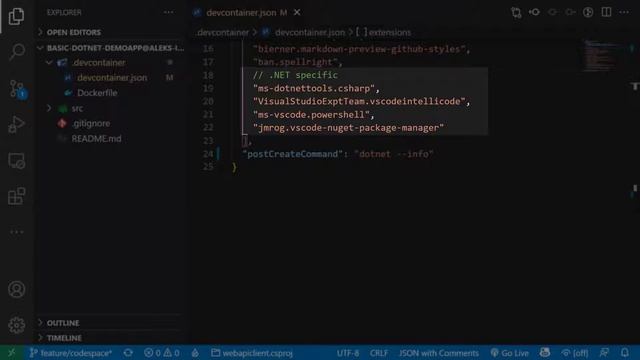Click the flame icon in status bar
This screenshot has height=360, width=640.
[195, 353]
